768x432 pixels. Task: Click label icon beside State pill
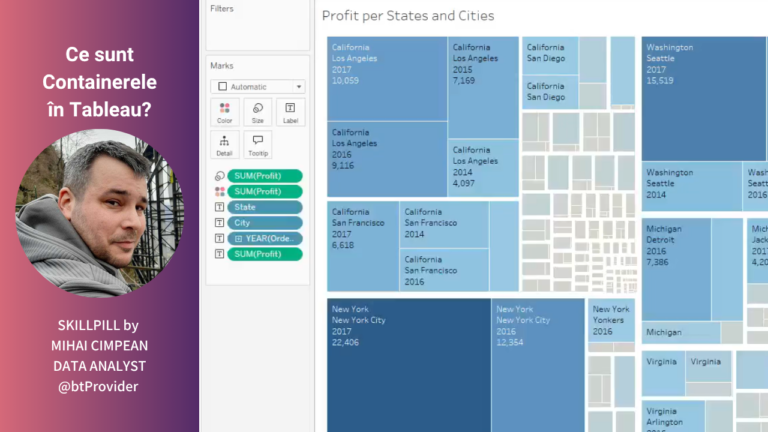pos(219,207)
